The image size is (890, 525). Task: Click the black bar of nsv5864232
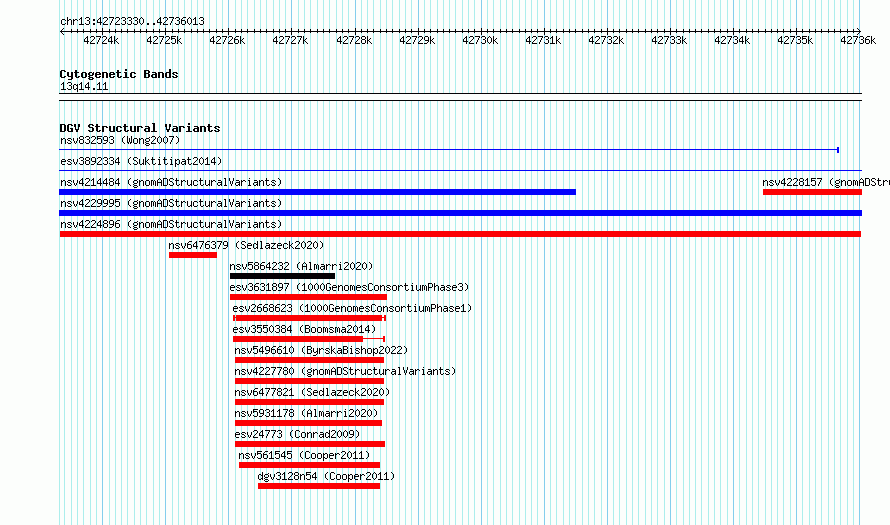[282, 276]
